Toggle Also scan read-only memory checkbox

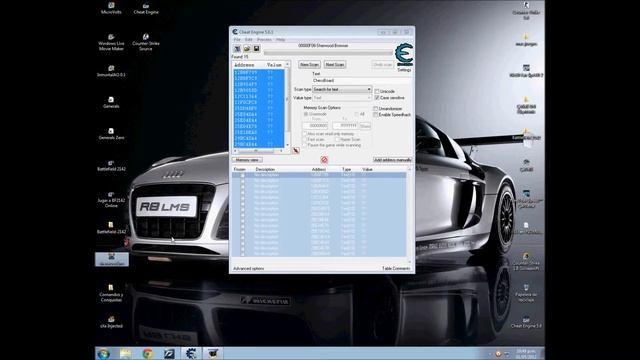click(x=304, y=134)
